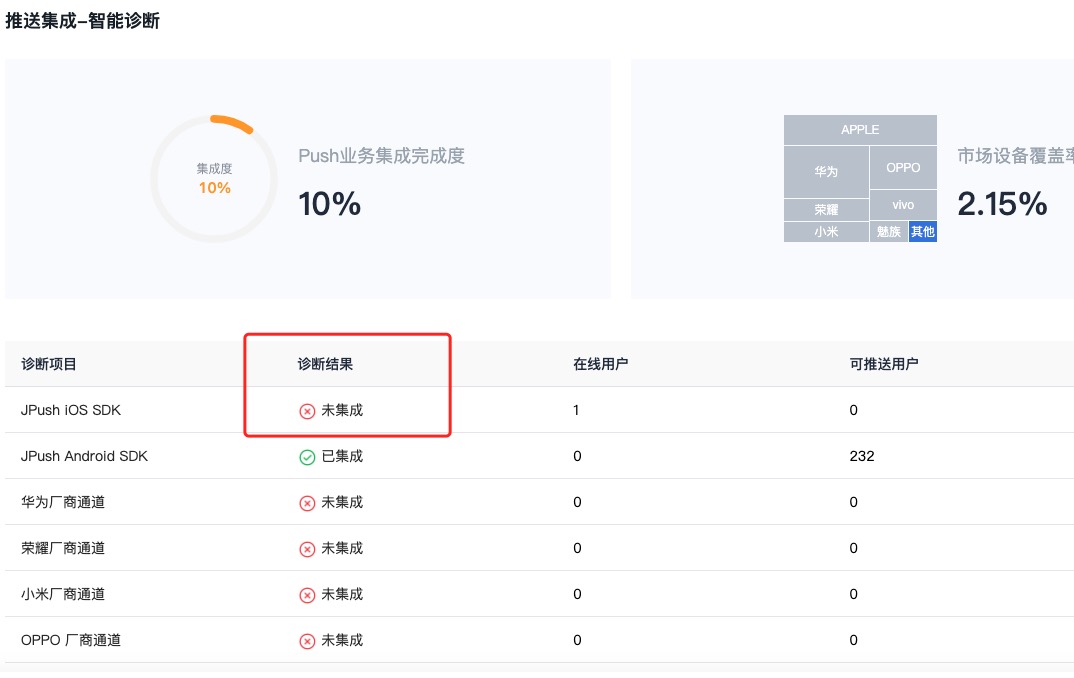Select the 魅族 block in the treemap
Viewport: 1074px width, 678px height.
coord(888,232)
